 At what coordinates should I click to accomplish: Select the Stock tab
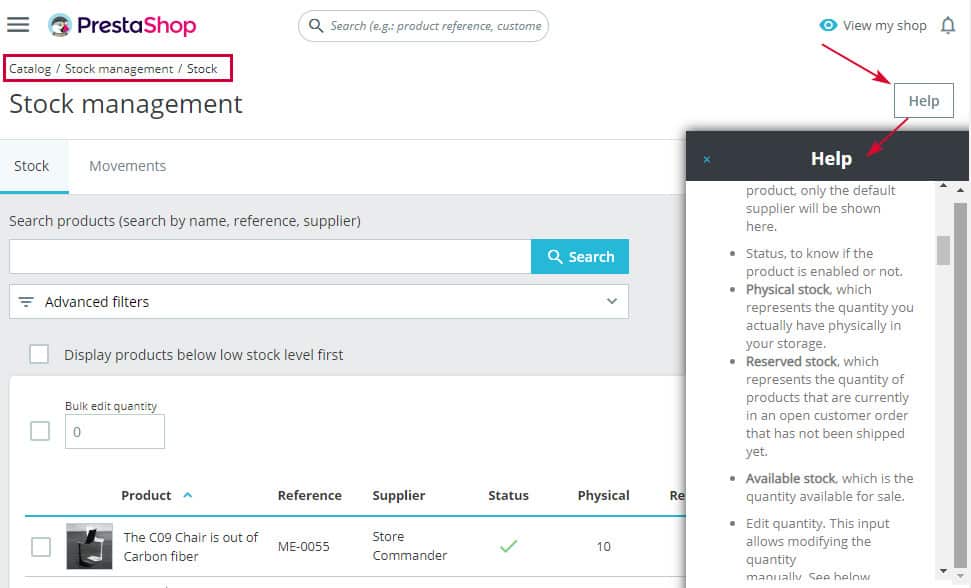pos(32,166)
